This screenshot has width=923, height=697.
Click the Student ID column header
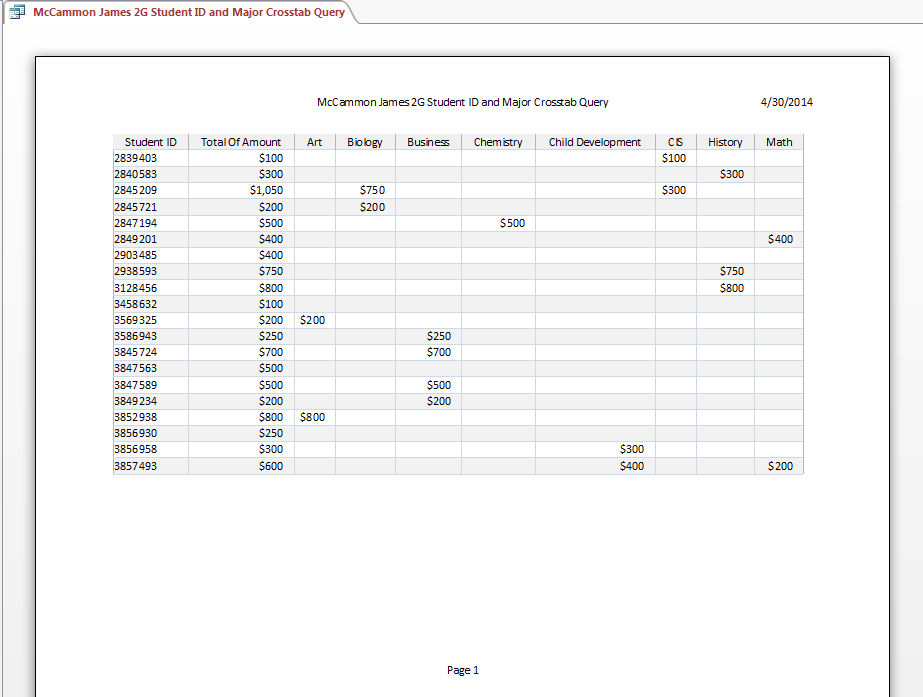tap(151, 142)
